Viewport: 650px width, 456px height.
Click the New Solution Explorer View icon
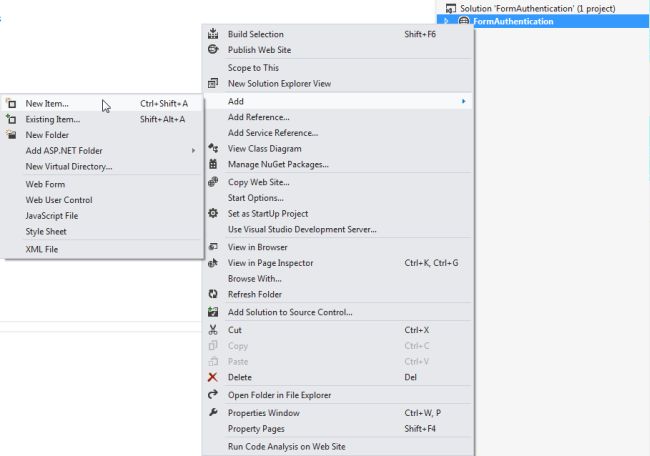click(x=212, y=84)
